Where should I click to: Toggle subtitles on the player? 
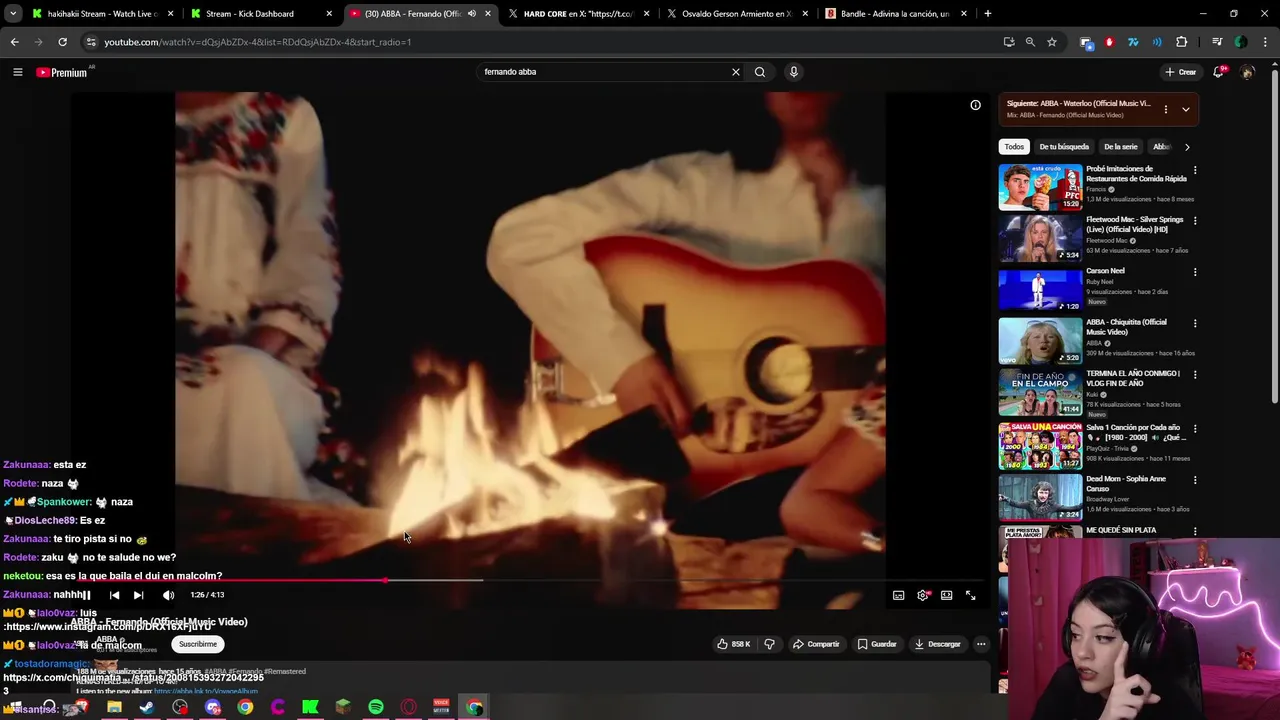898,595
